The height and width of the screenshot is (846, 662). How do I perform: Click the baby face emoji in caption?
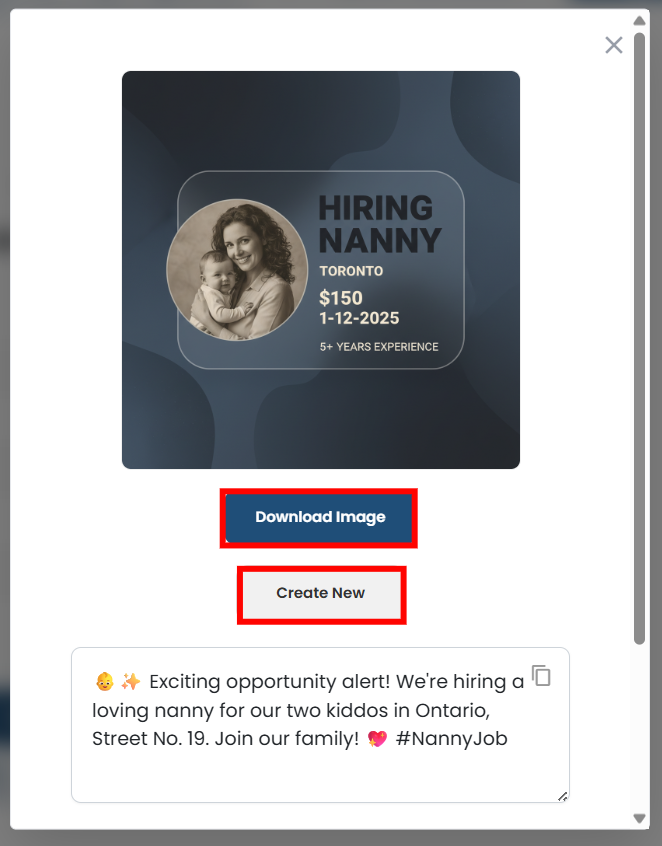click(x=105, y=681)
